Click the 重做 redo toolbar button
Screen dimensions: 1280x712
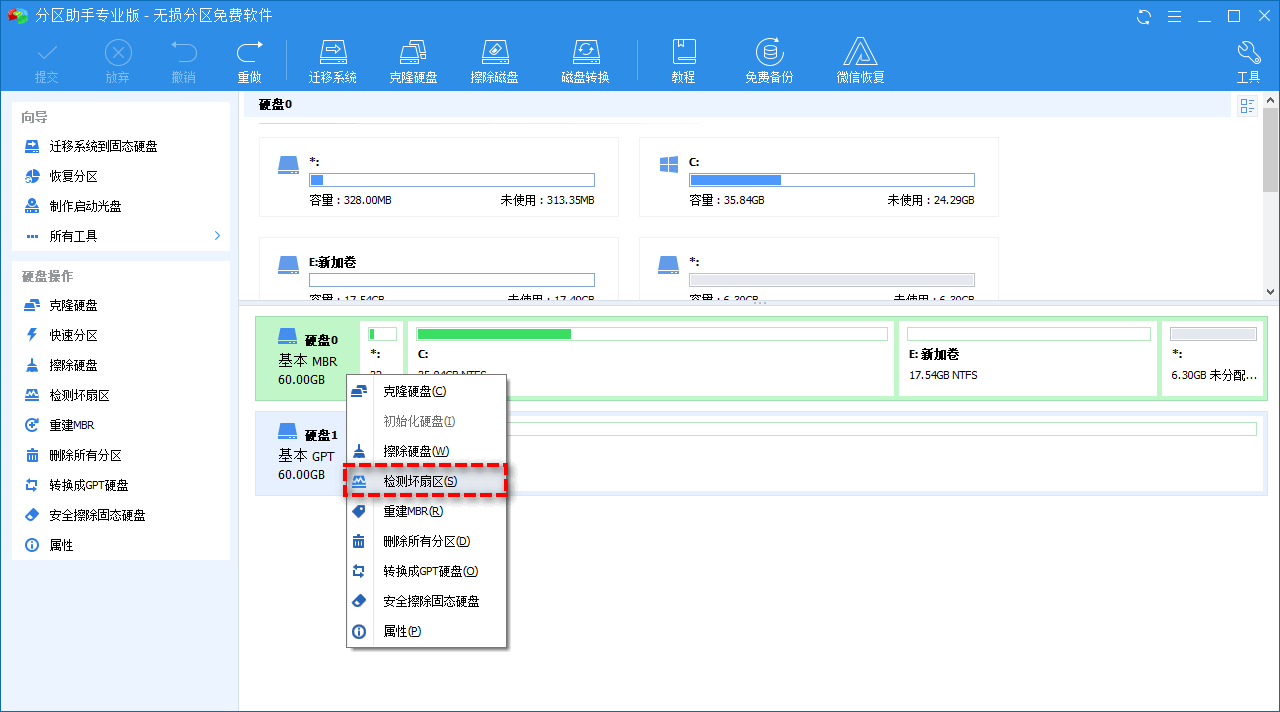click(249, 61)
